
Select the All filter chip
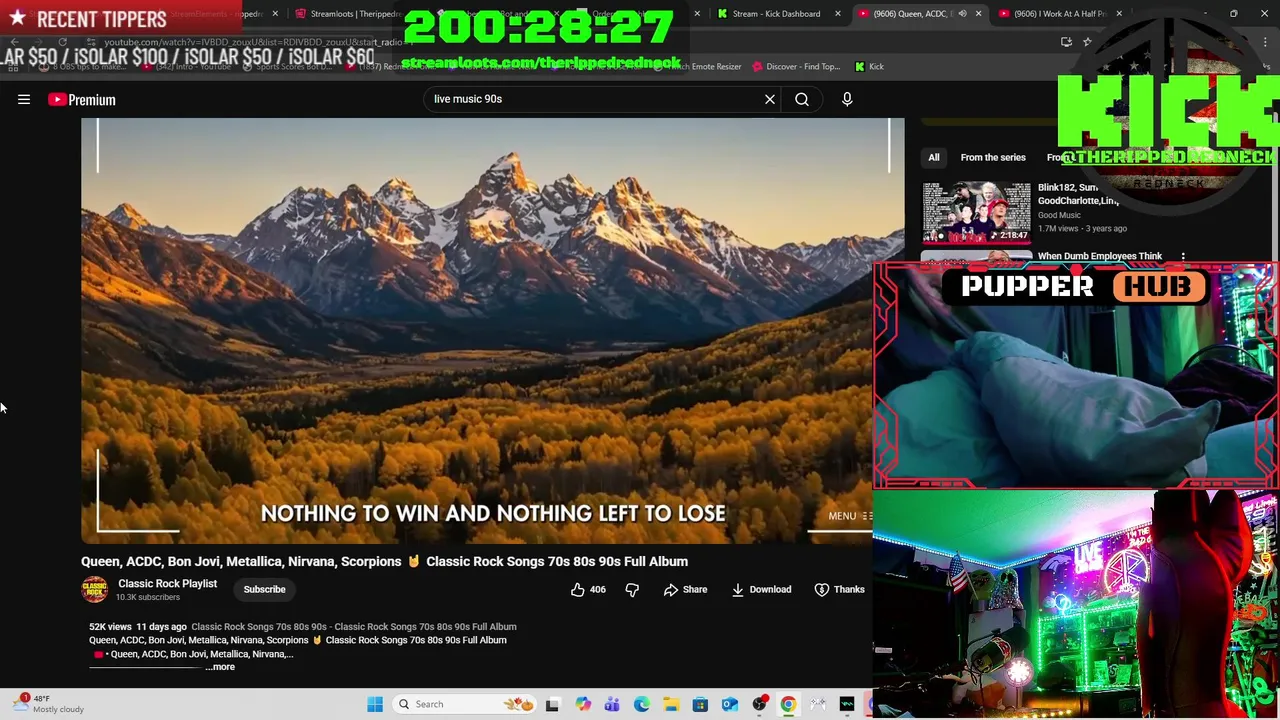point(933,157)
